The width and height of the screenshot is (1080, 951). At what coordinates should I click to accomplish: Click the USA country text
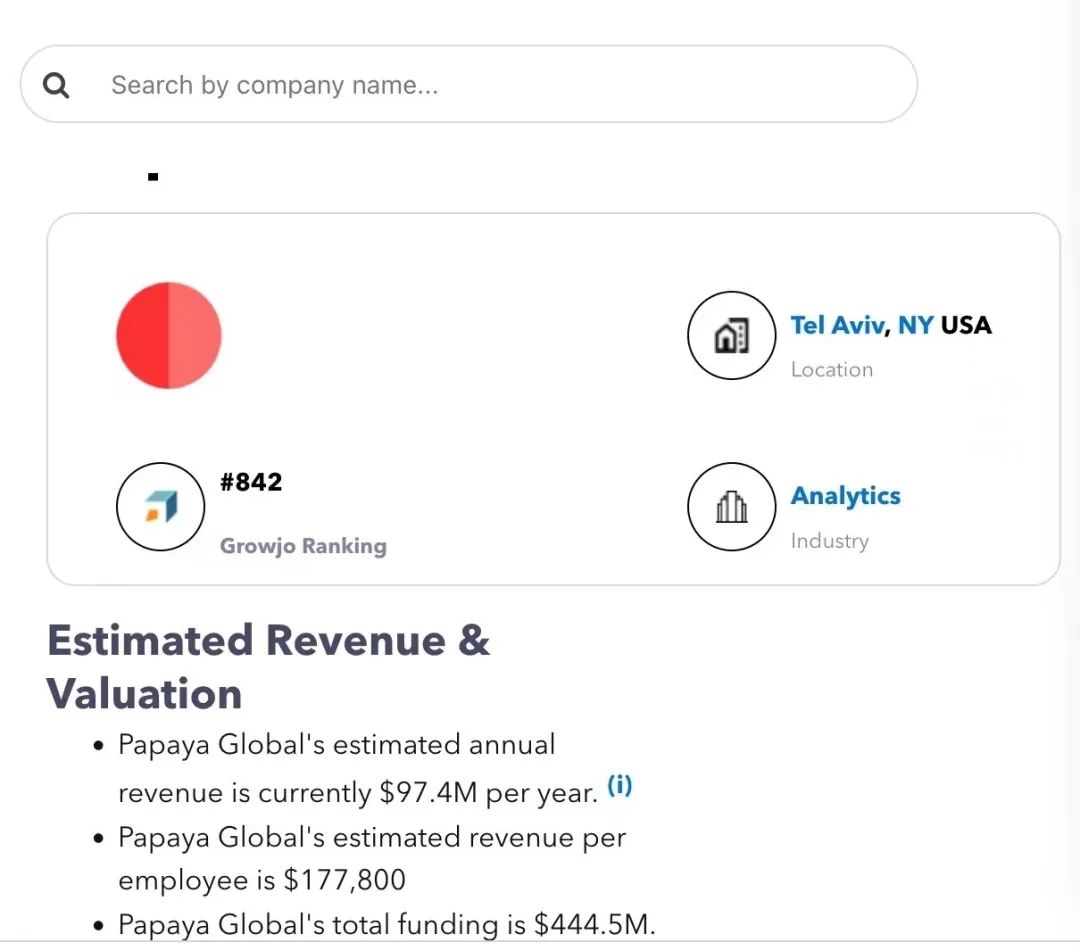(966, 325)
